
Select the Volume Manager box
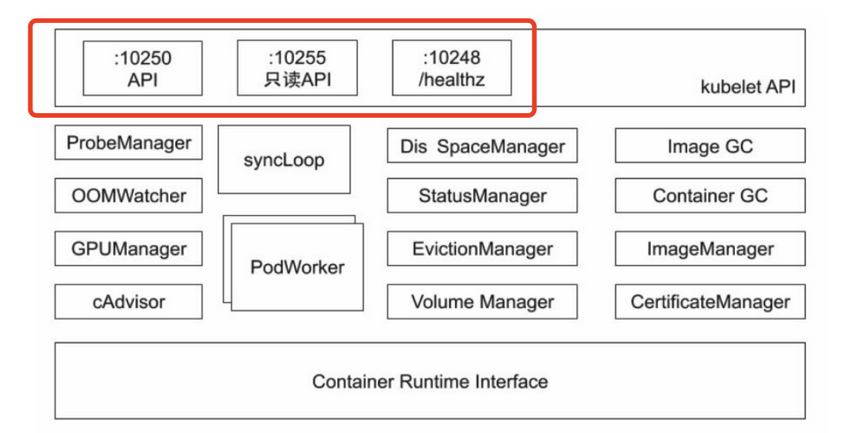(482, 301)
